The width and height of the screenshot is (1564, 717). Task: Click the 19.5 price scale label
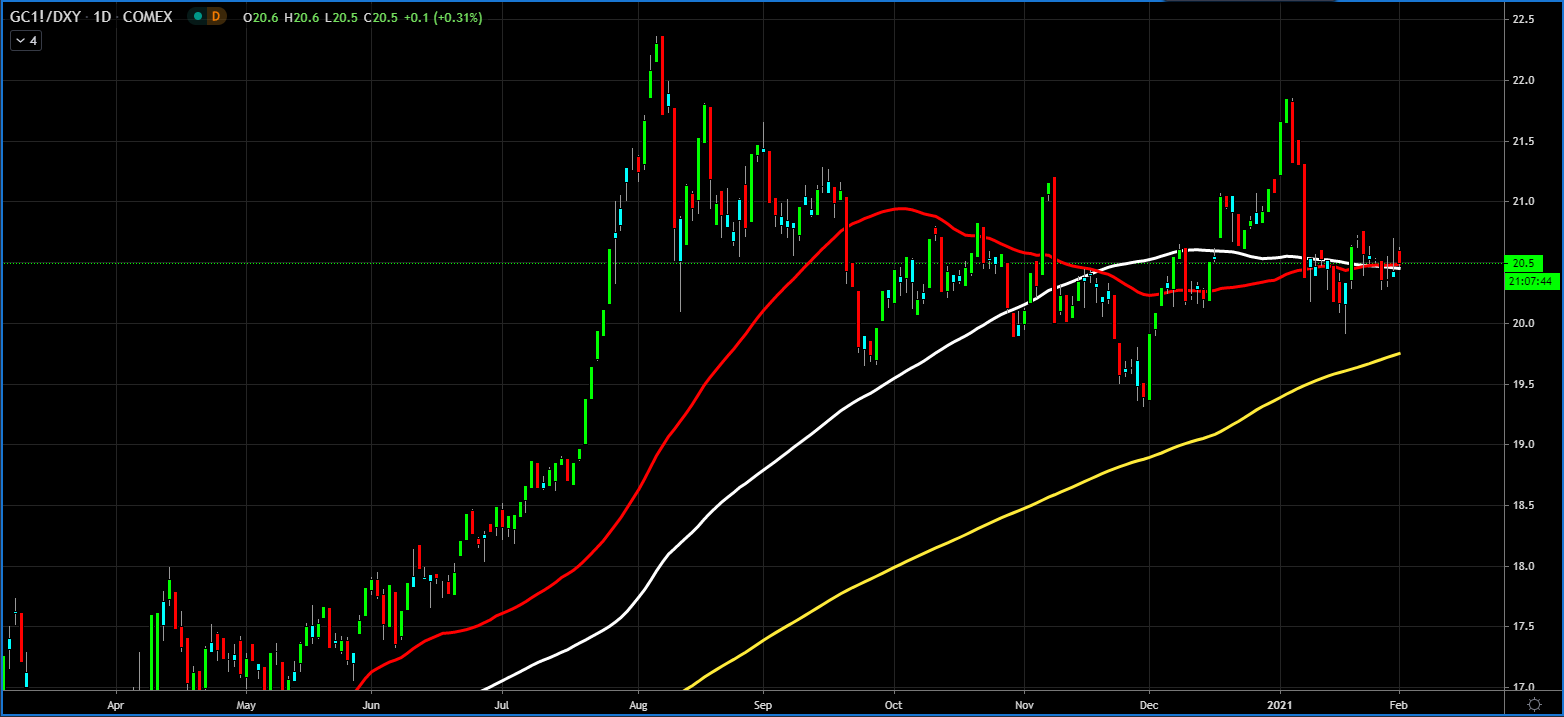coord(1523,384)
